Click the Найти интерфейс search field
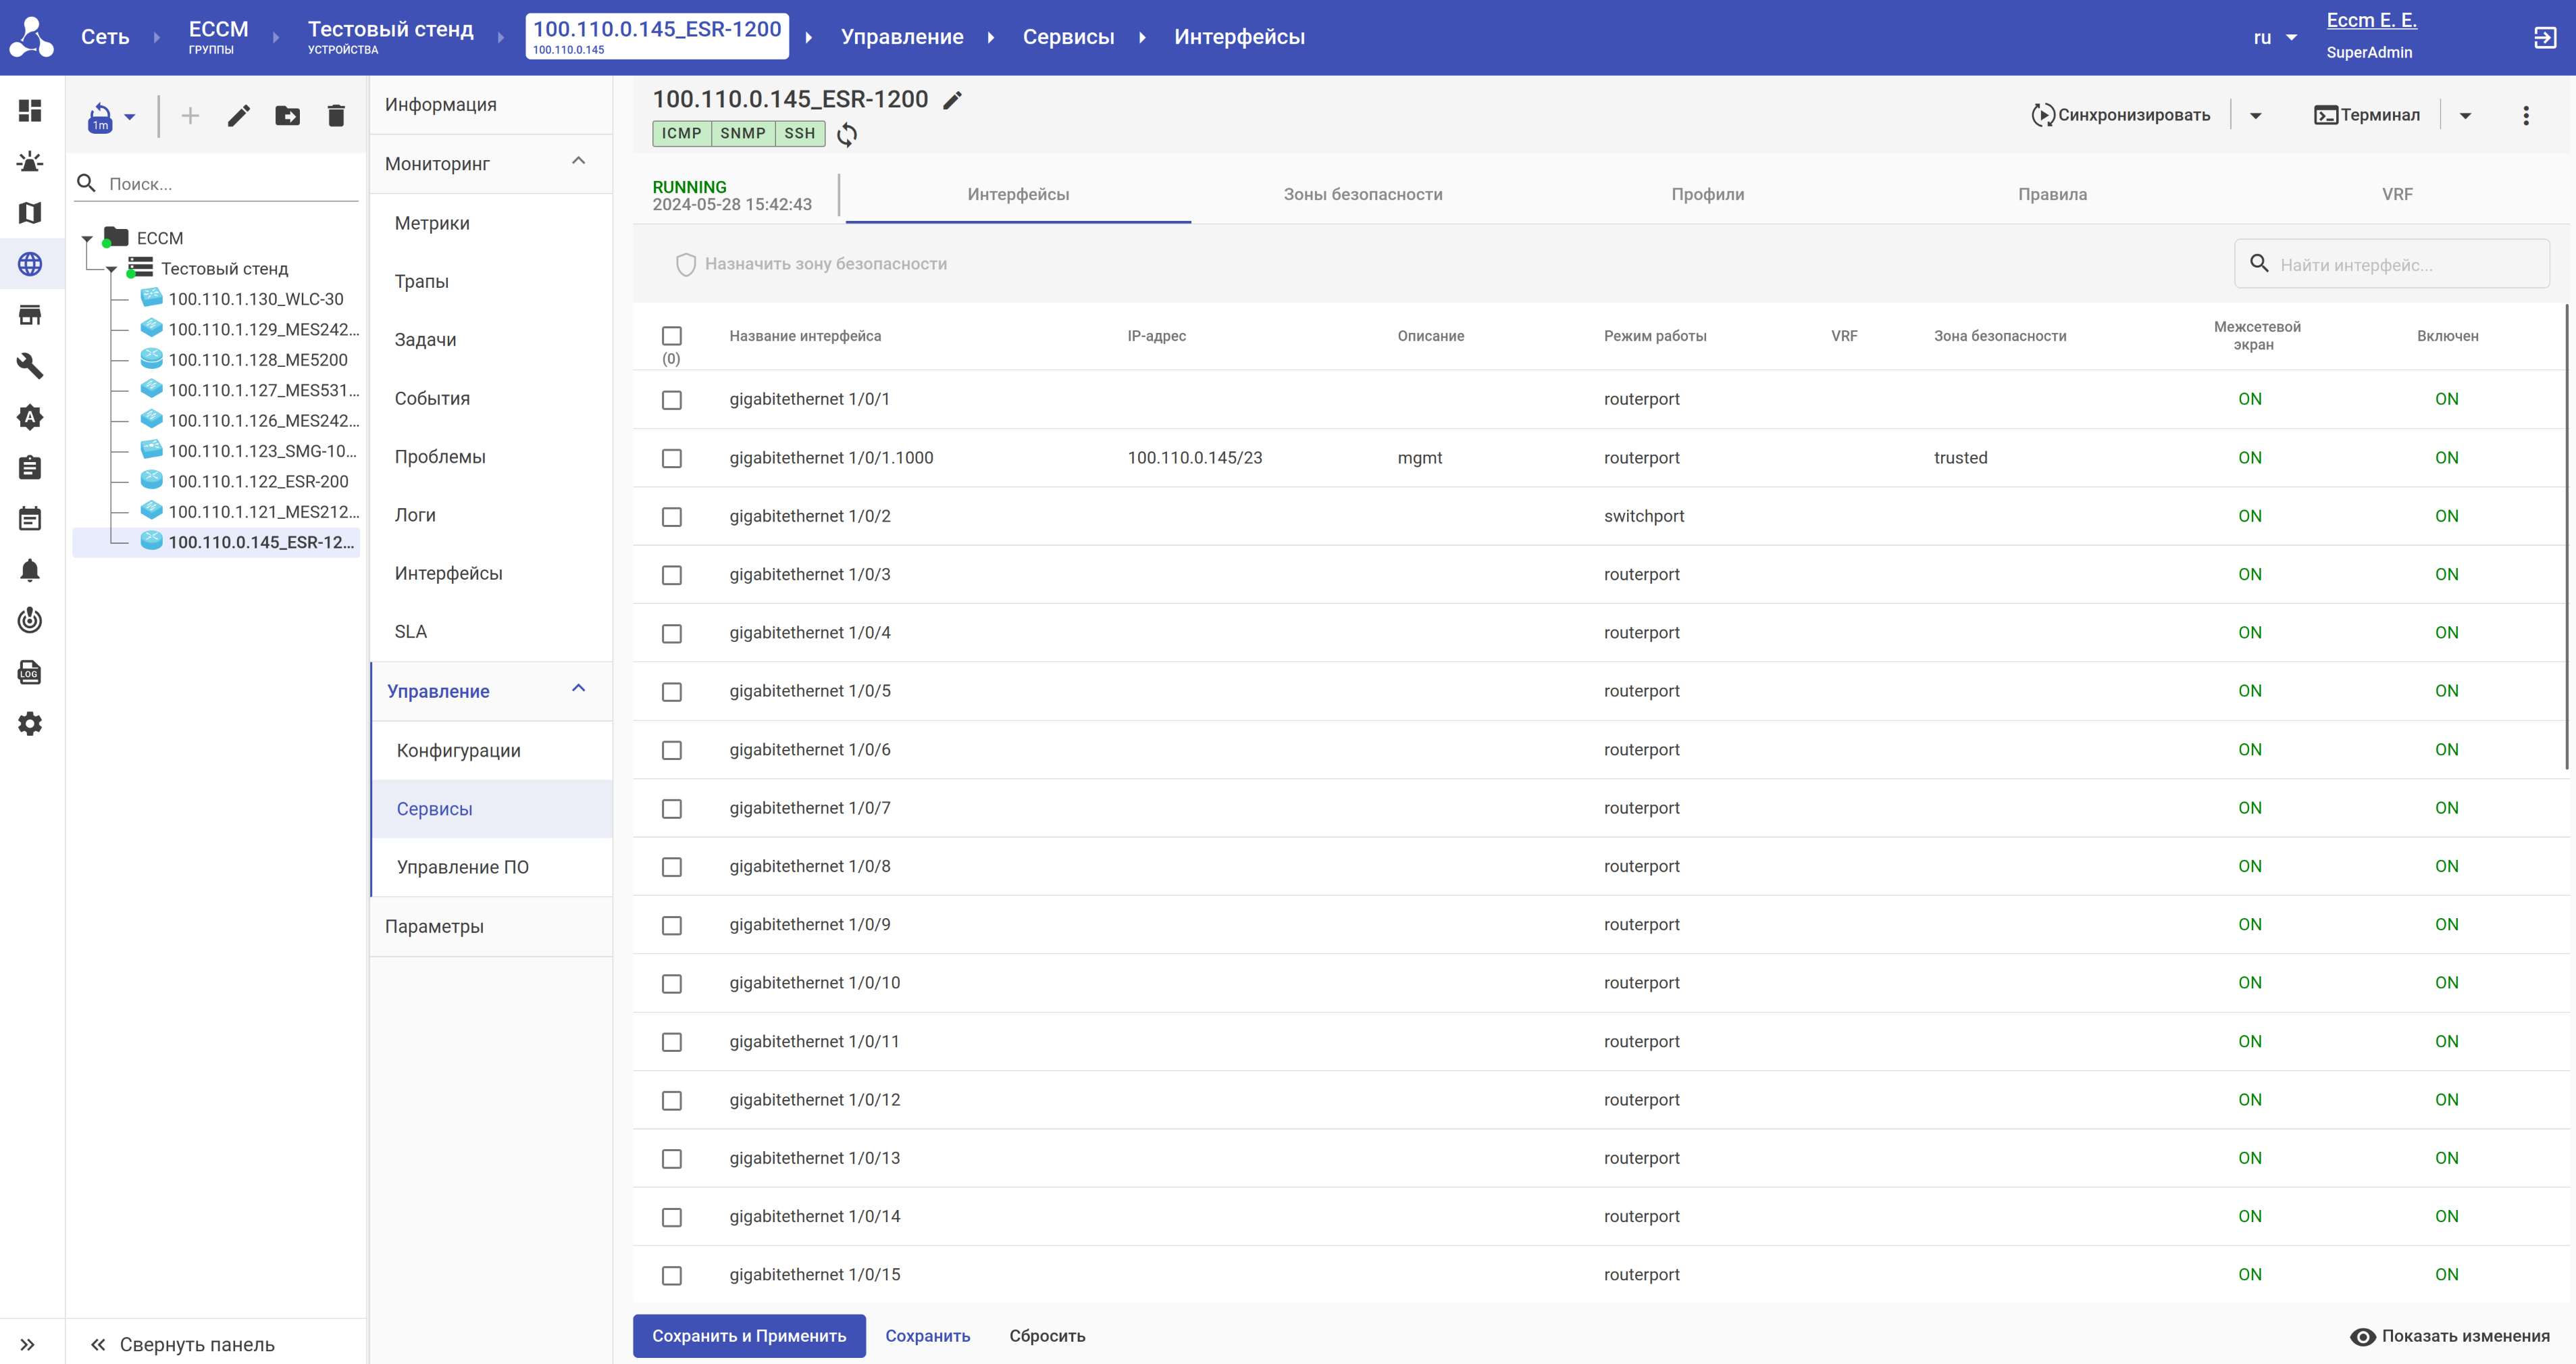The width and height of the screenshot is (2576, 1364). pyautogui.click(x=2405, y=264)
